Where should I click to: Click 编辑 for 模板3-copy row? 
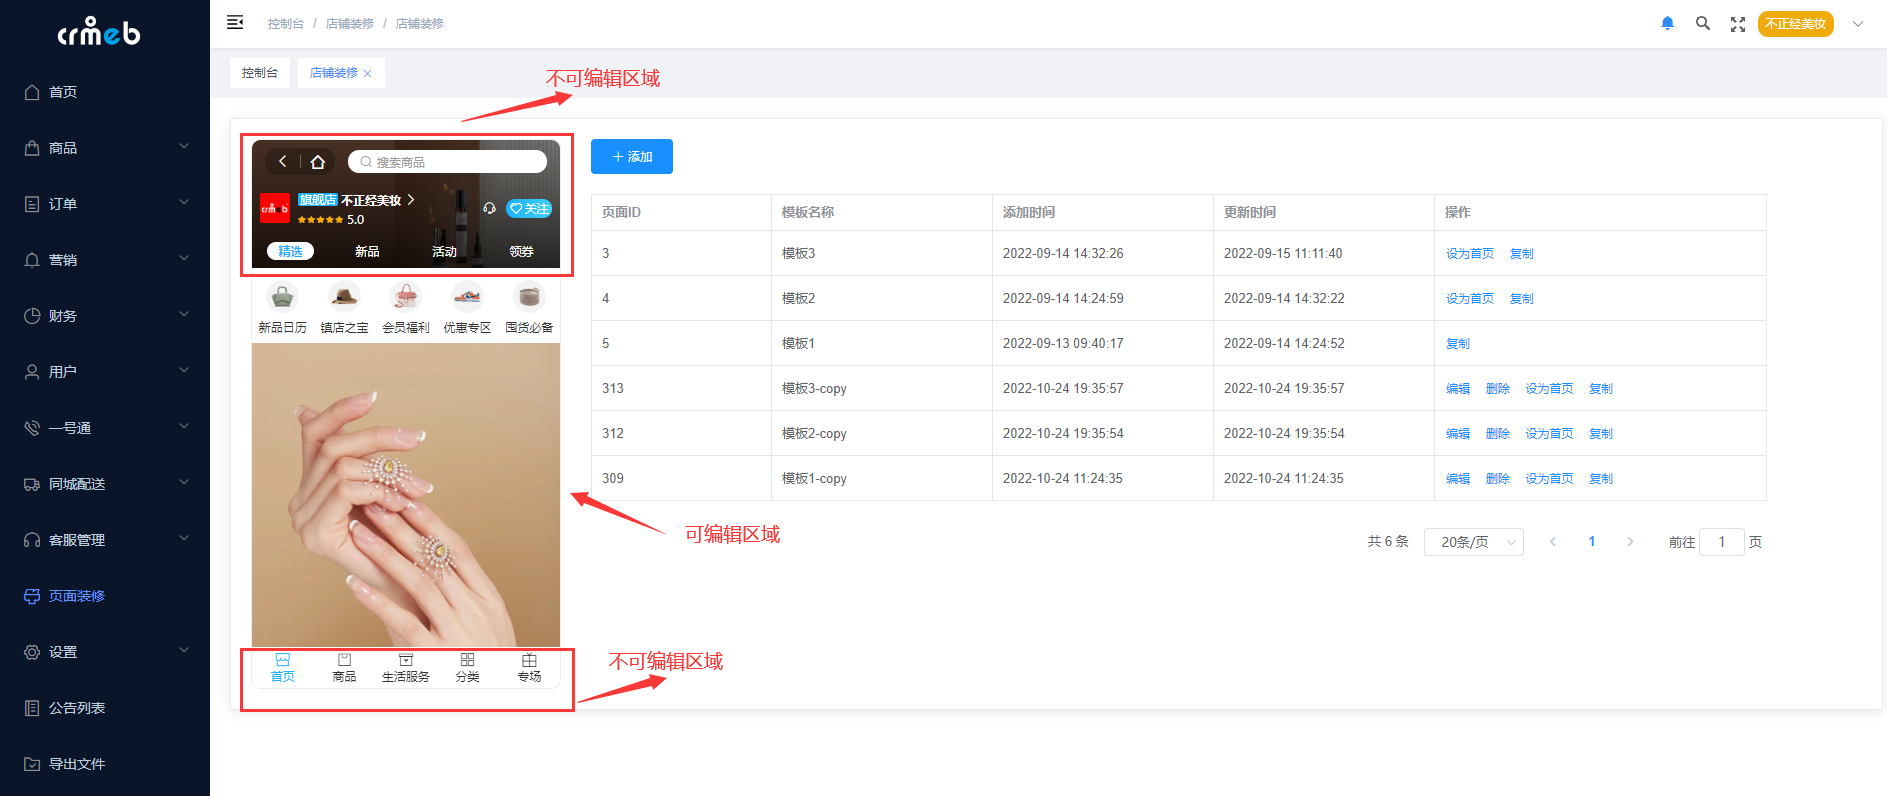coord(1457,388)
